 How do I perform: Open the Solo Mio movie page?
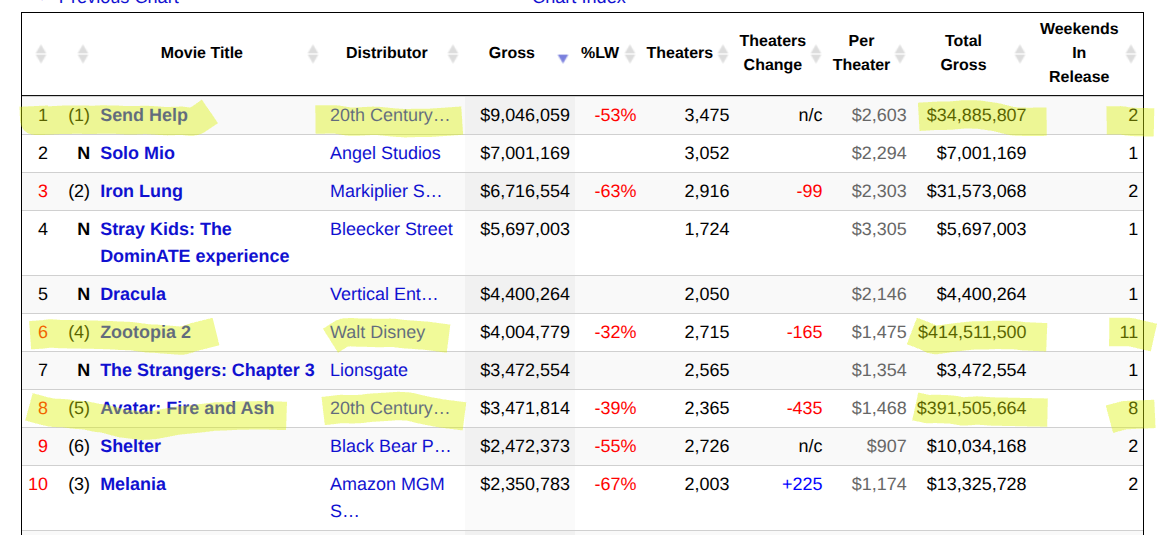(x=137, y=153)
